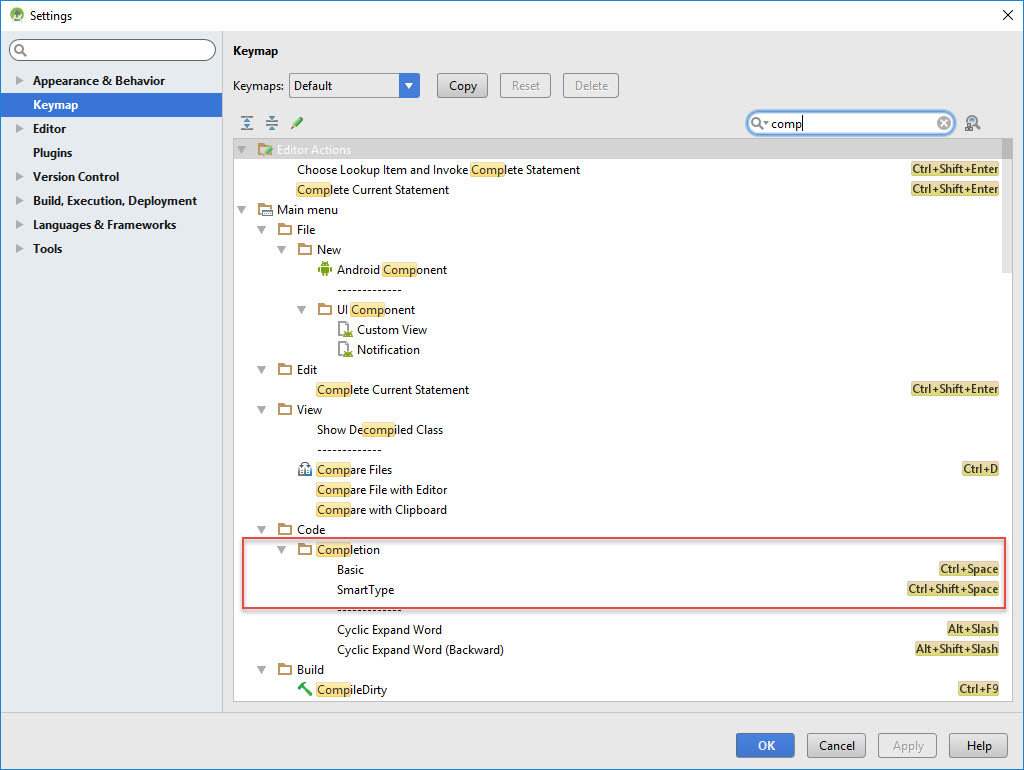Click the Collapse All toolbar icon
1024x770 pixels.
(272, 123)
